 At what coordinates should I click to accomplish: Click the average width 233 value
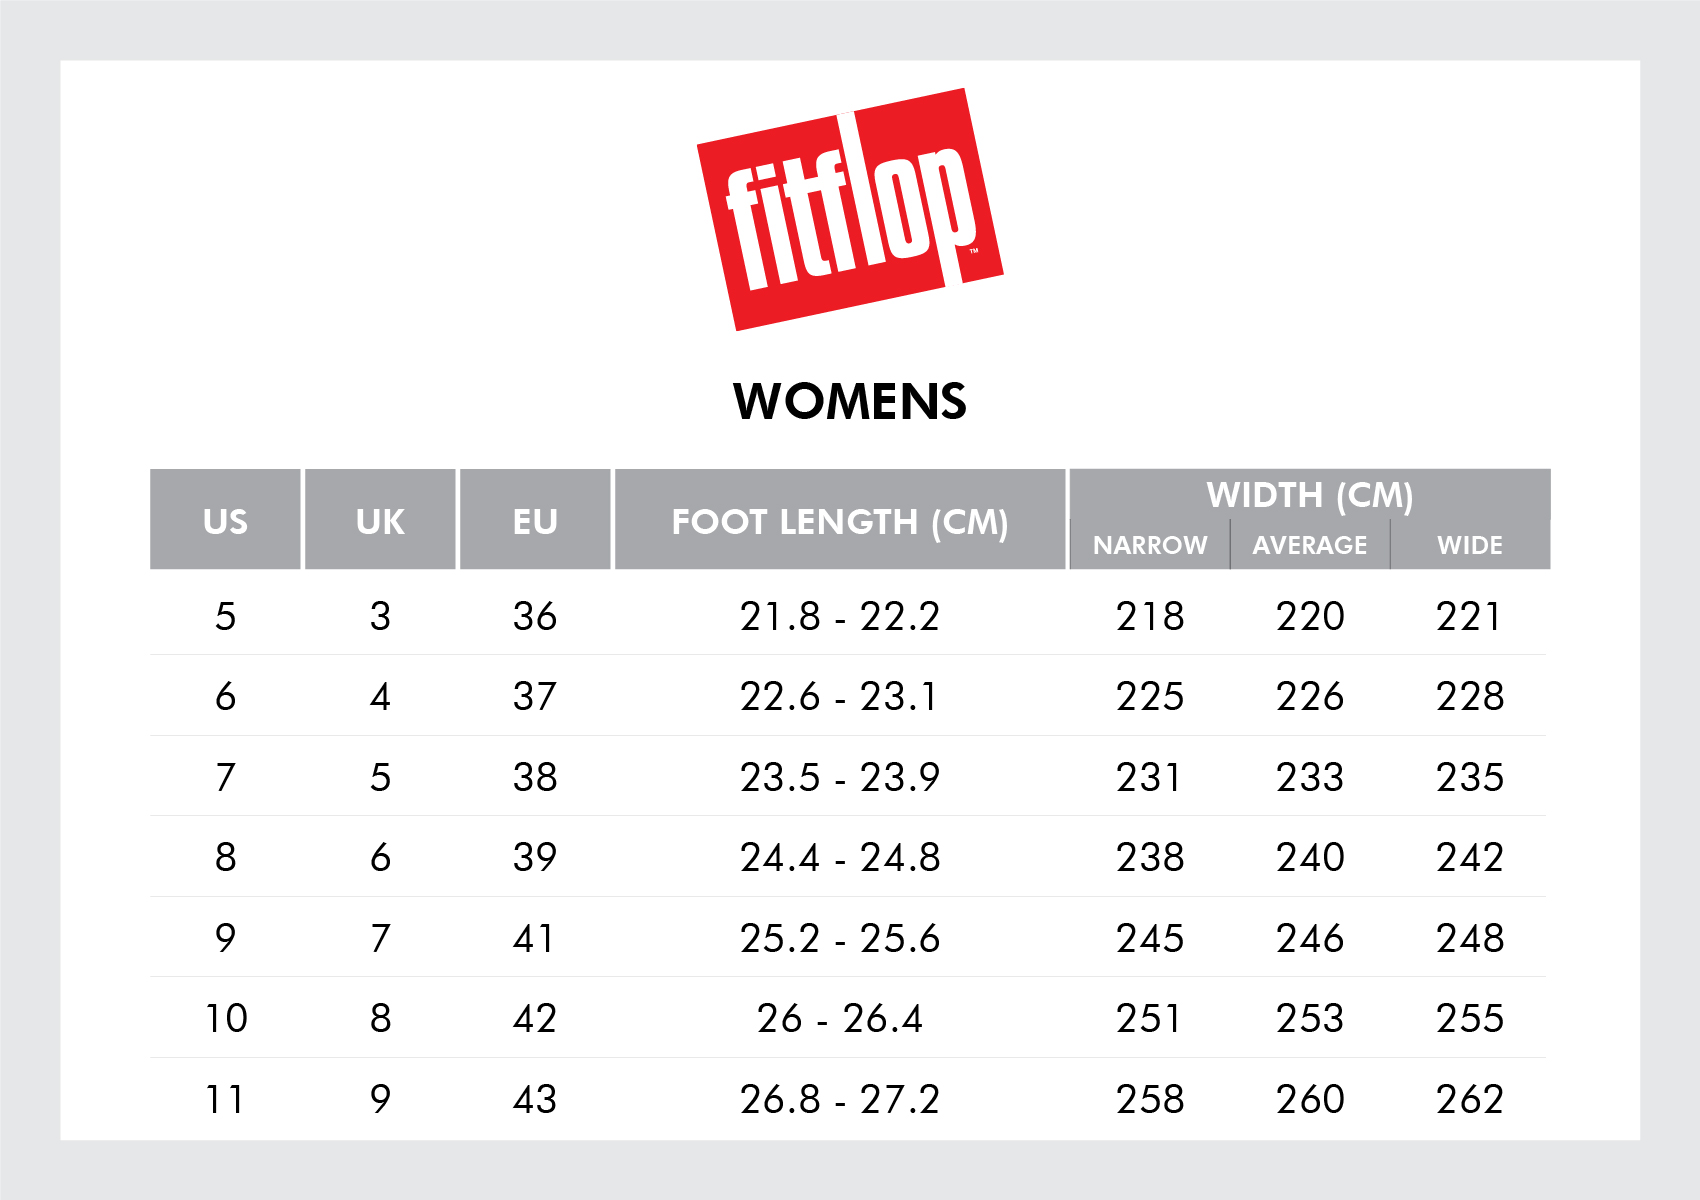(x=1310, y=777)
